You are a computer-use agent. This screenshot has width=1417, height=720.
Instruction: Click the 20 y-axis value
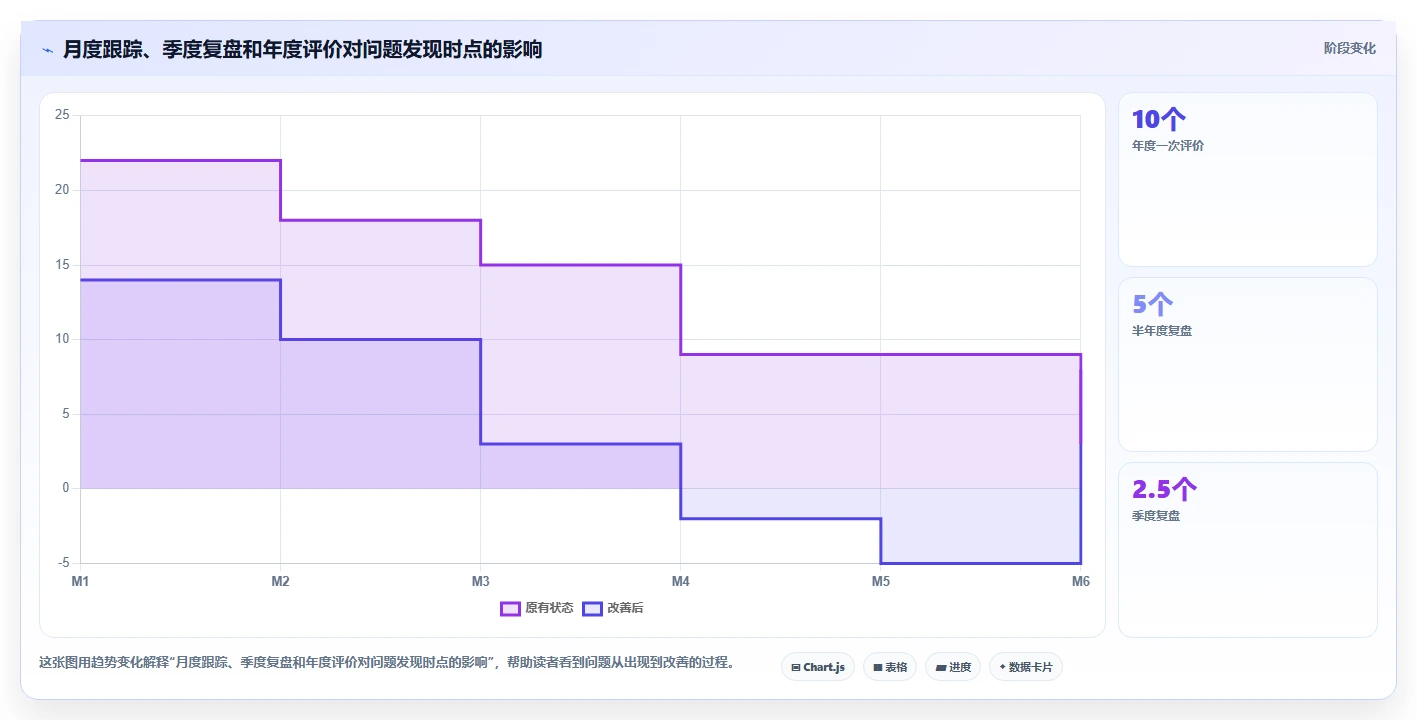tap(62, 190)
